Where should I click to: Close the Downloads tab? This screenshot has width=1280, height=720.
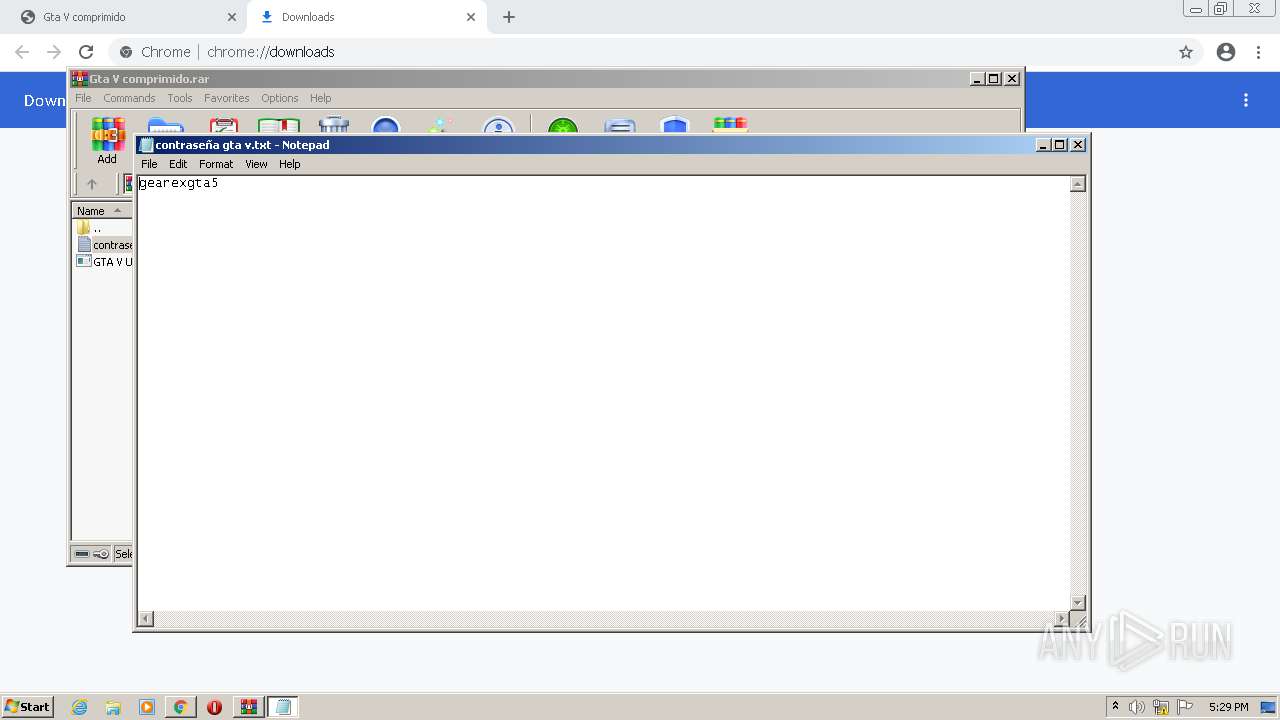pyautogui.click(x=470, y=17)
